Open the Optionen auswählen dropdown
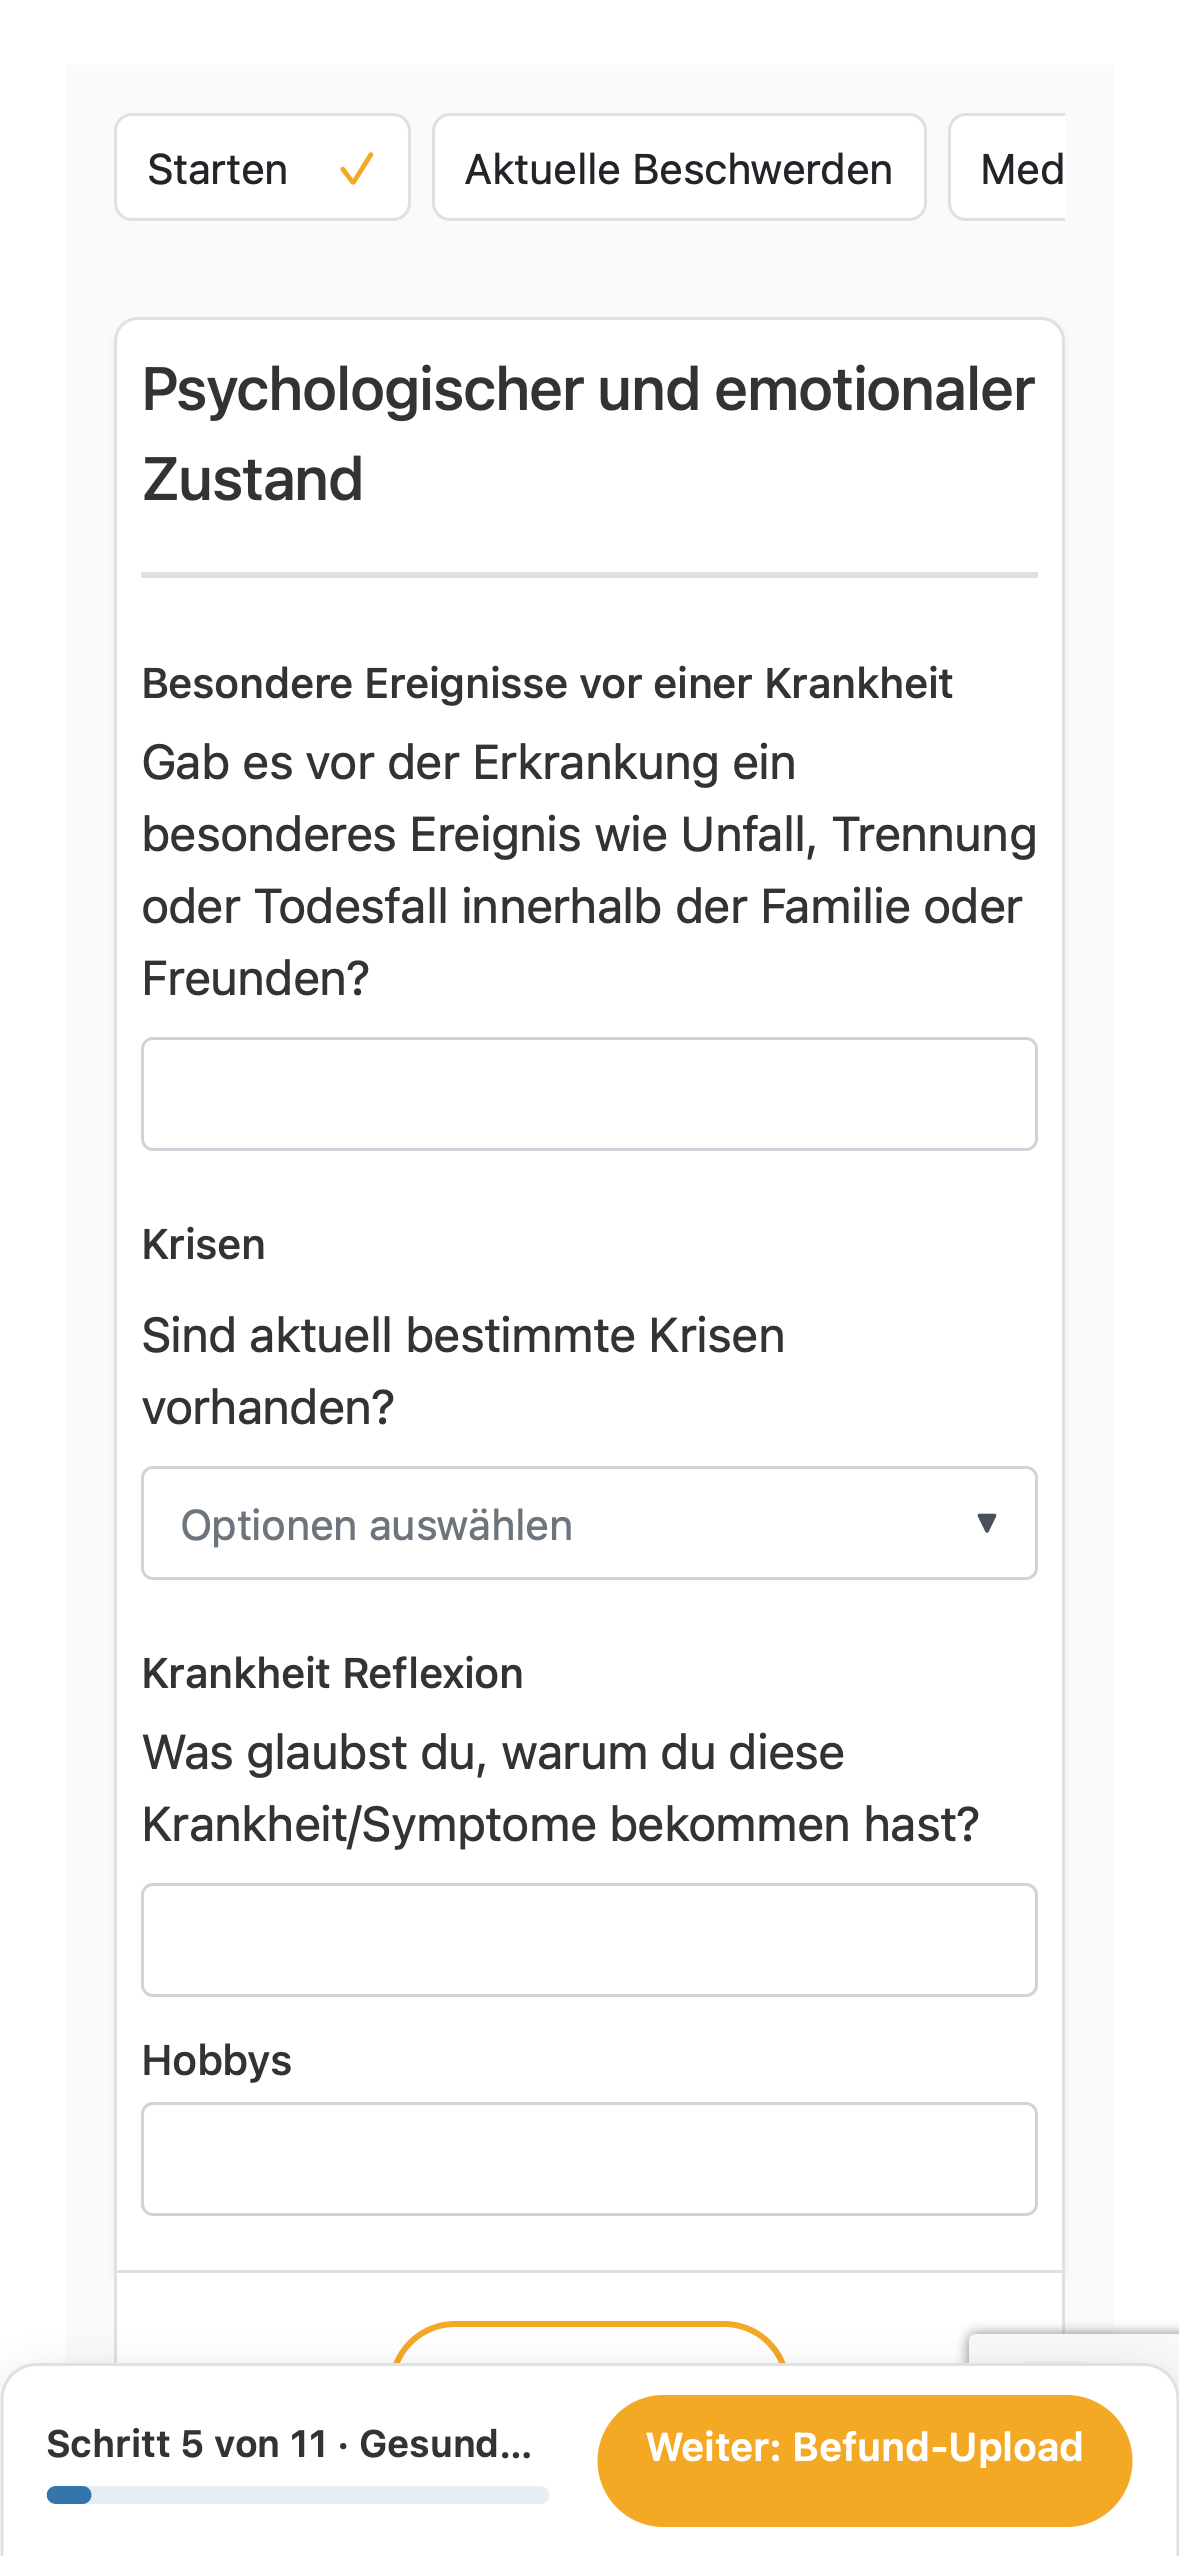This screenshot has width=1179, height=2556. (x=589, y=1523)
